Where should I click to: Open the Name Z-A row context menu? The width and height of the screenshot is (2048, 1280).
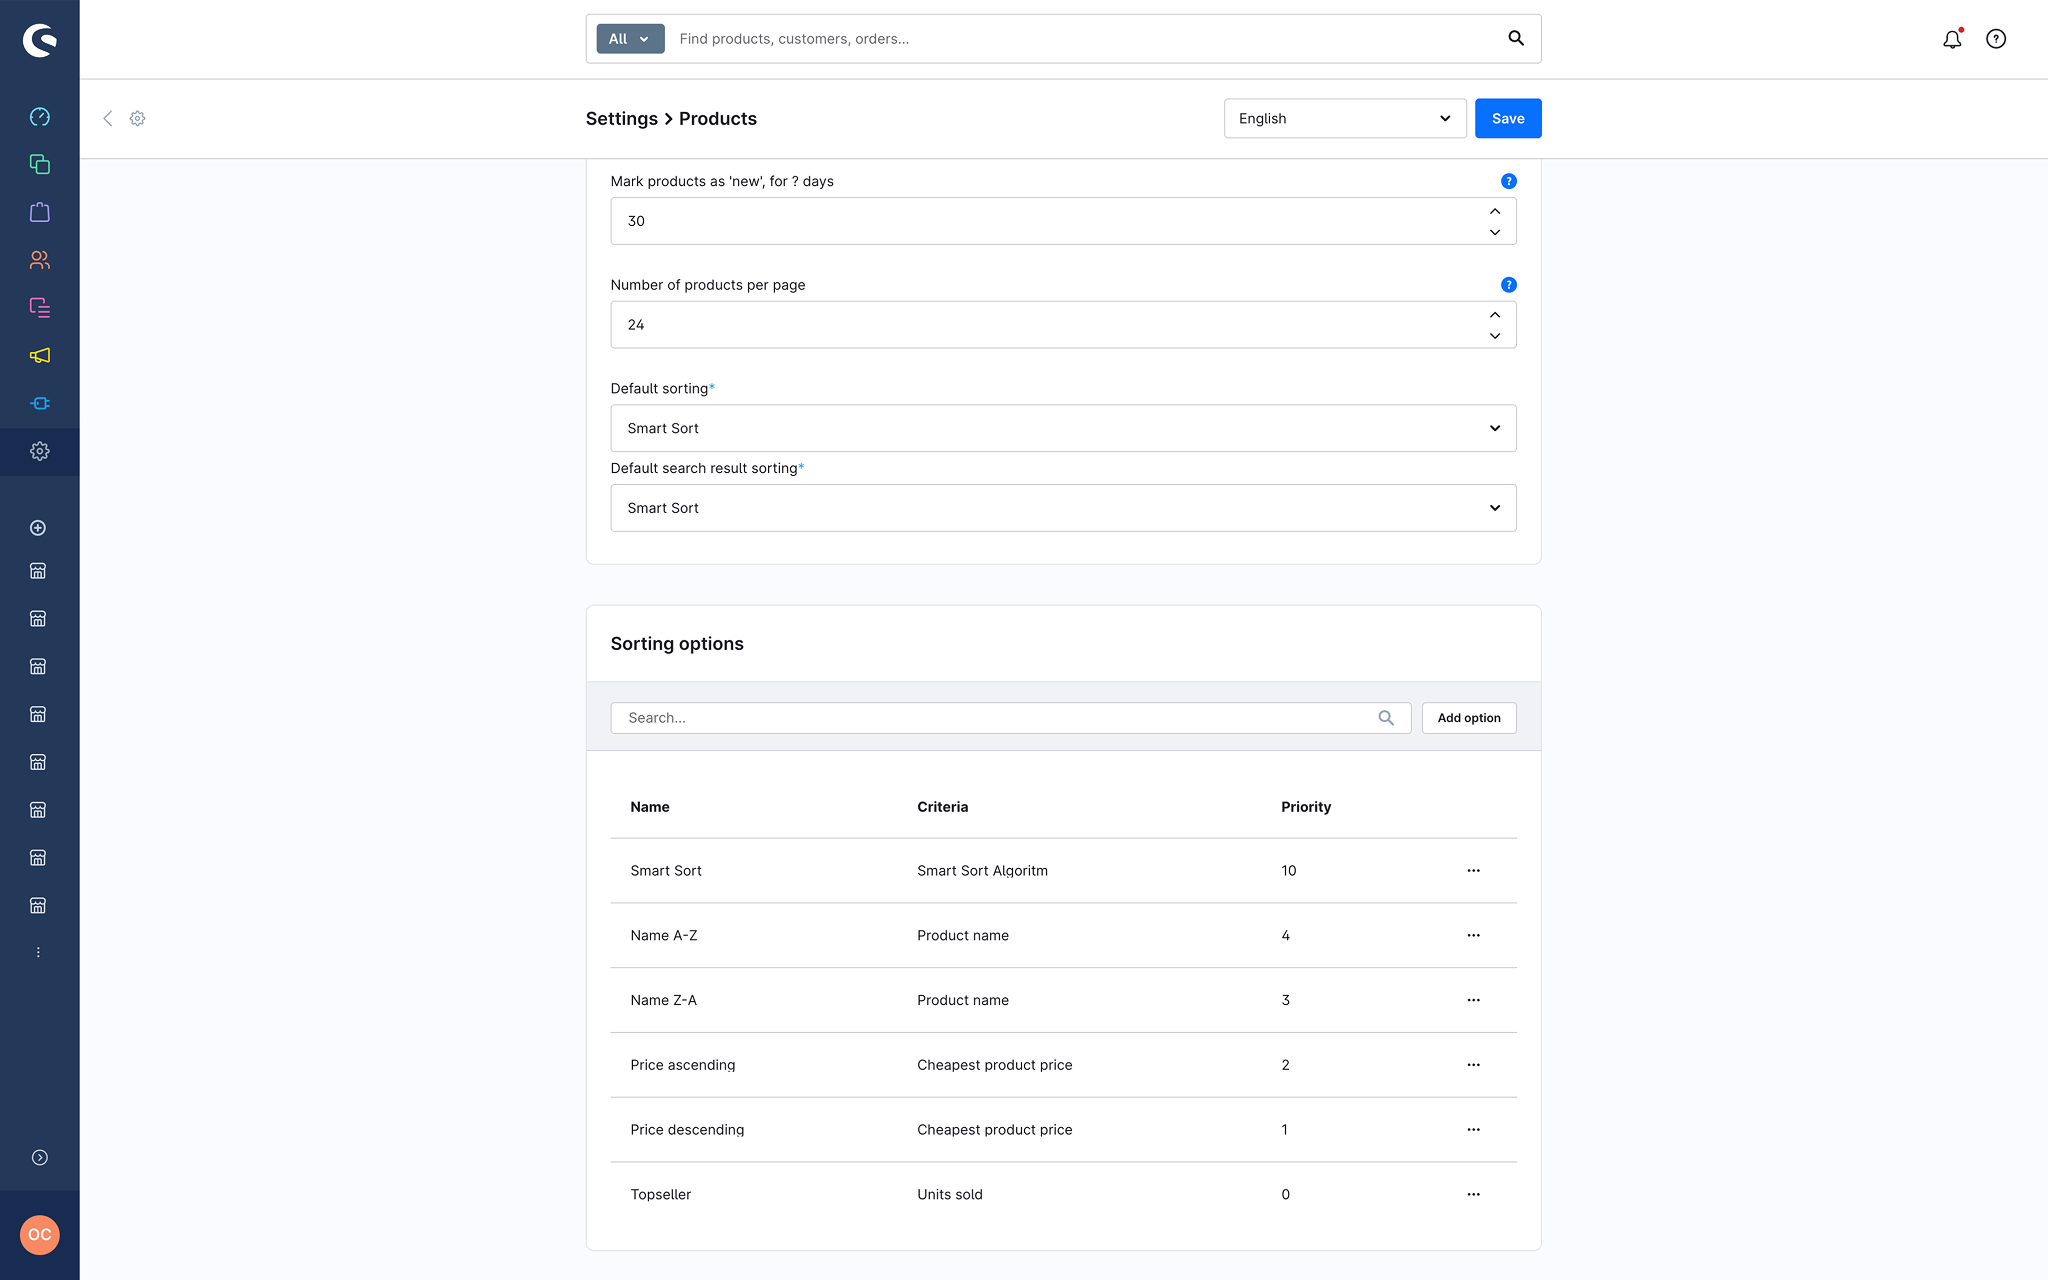[x=1473, y=1000]
